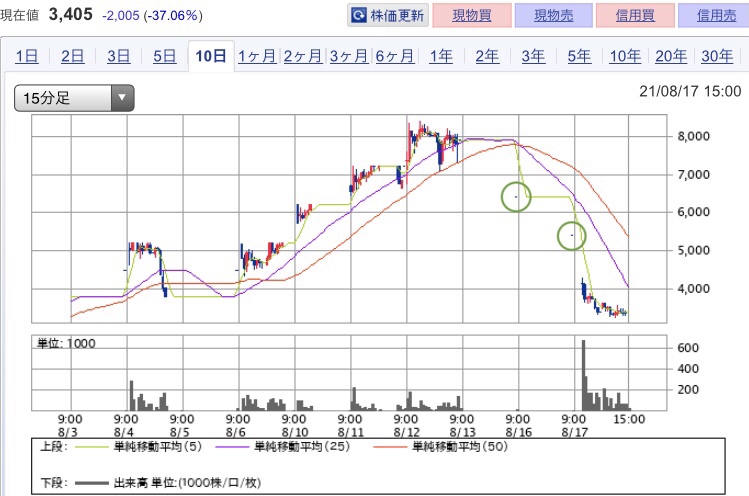The width and height of the screenshot is (749, 496).
Task: Switch to the 2ヶ月 chart range
Action: tap(303, 56)
